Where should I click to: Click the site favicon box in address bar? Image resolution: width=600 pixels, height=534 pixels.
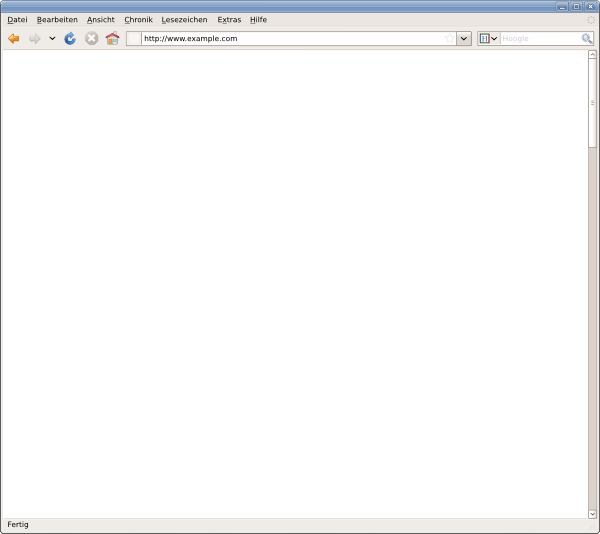[x=134, y=39]
